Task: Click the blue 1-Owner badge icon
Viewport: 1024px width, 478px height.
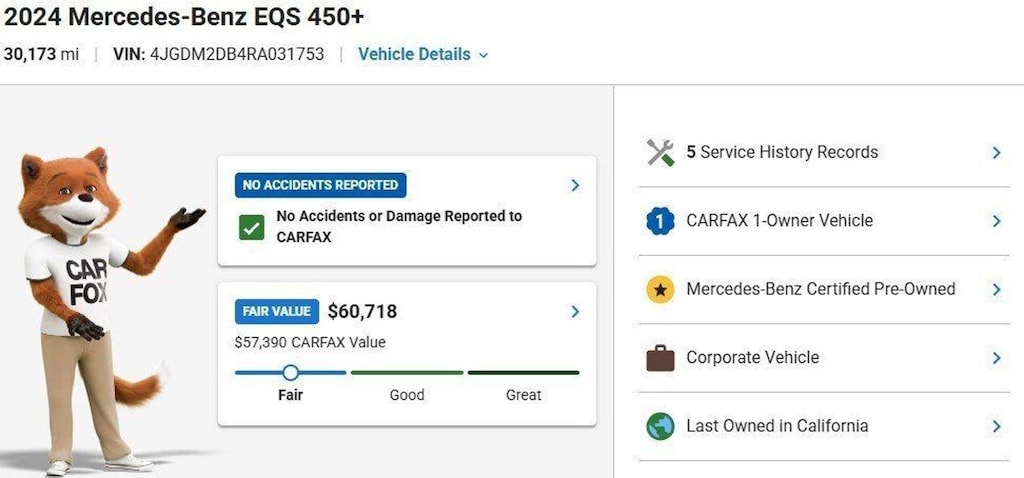Action: pyautogui.click(x=660, y=221)
